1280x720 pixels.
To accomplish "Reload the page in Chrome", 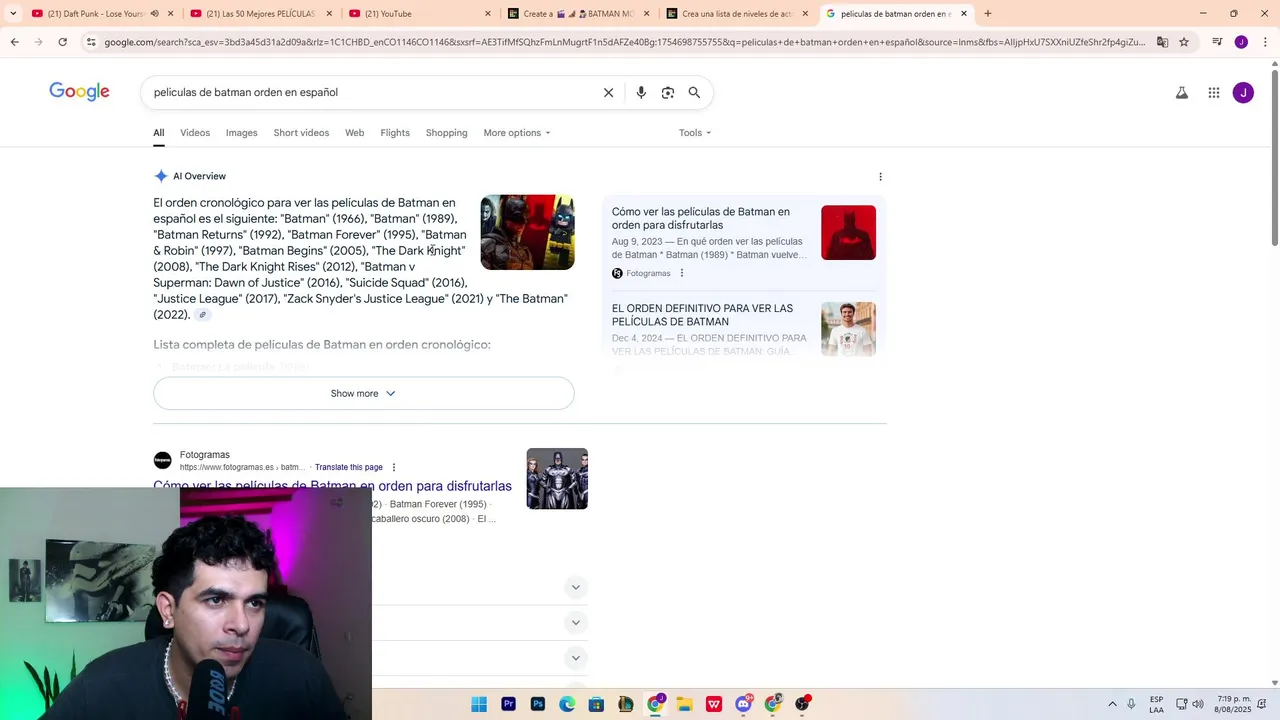I will pyautogui.click(x=63, y=42).
